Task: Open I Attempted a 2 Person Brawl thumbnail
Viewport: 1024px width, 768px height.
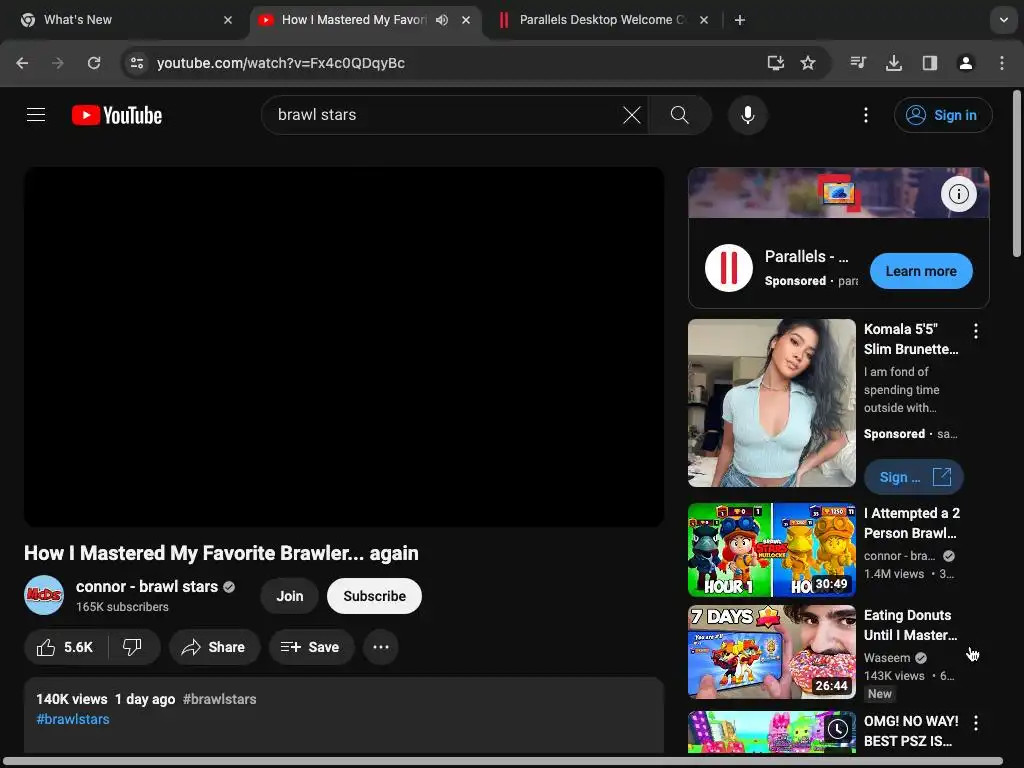Action: pyautogui.click(x=772, y=550)
